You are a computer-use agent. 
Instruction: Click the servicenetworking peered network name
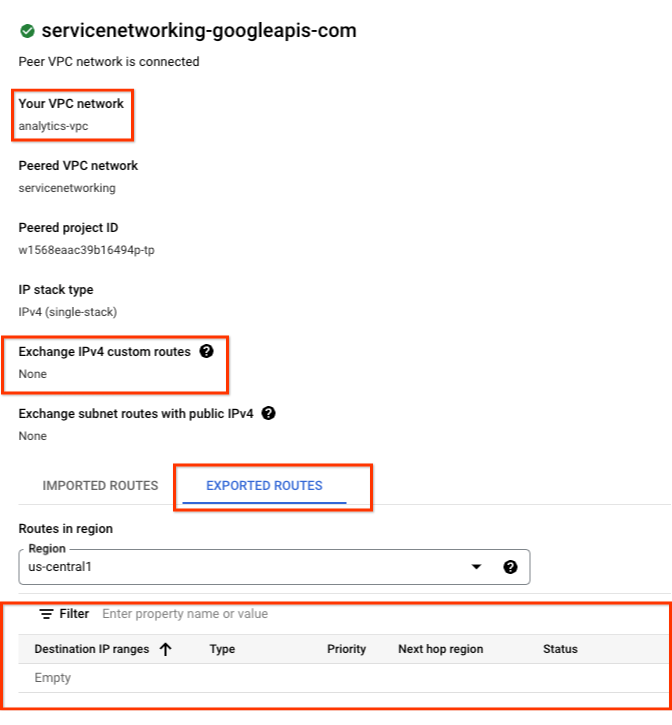pos(66,188)
